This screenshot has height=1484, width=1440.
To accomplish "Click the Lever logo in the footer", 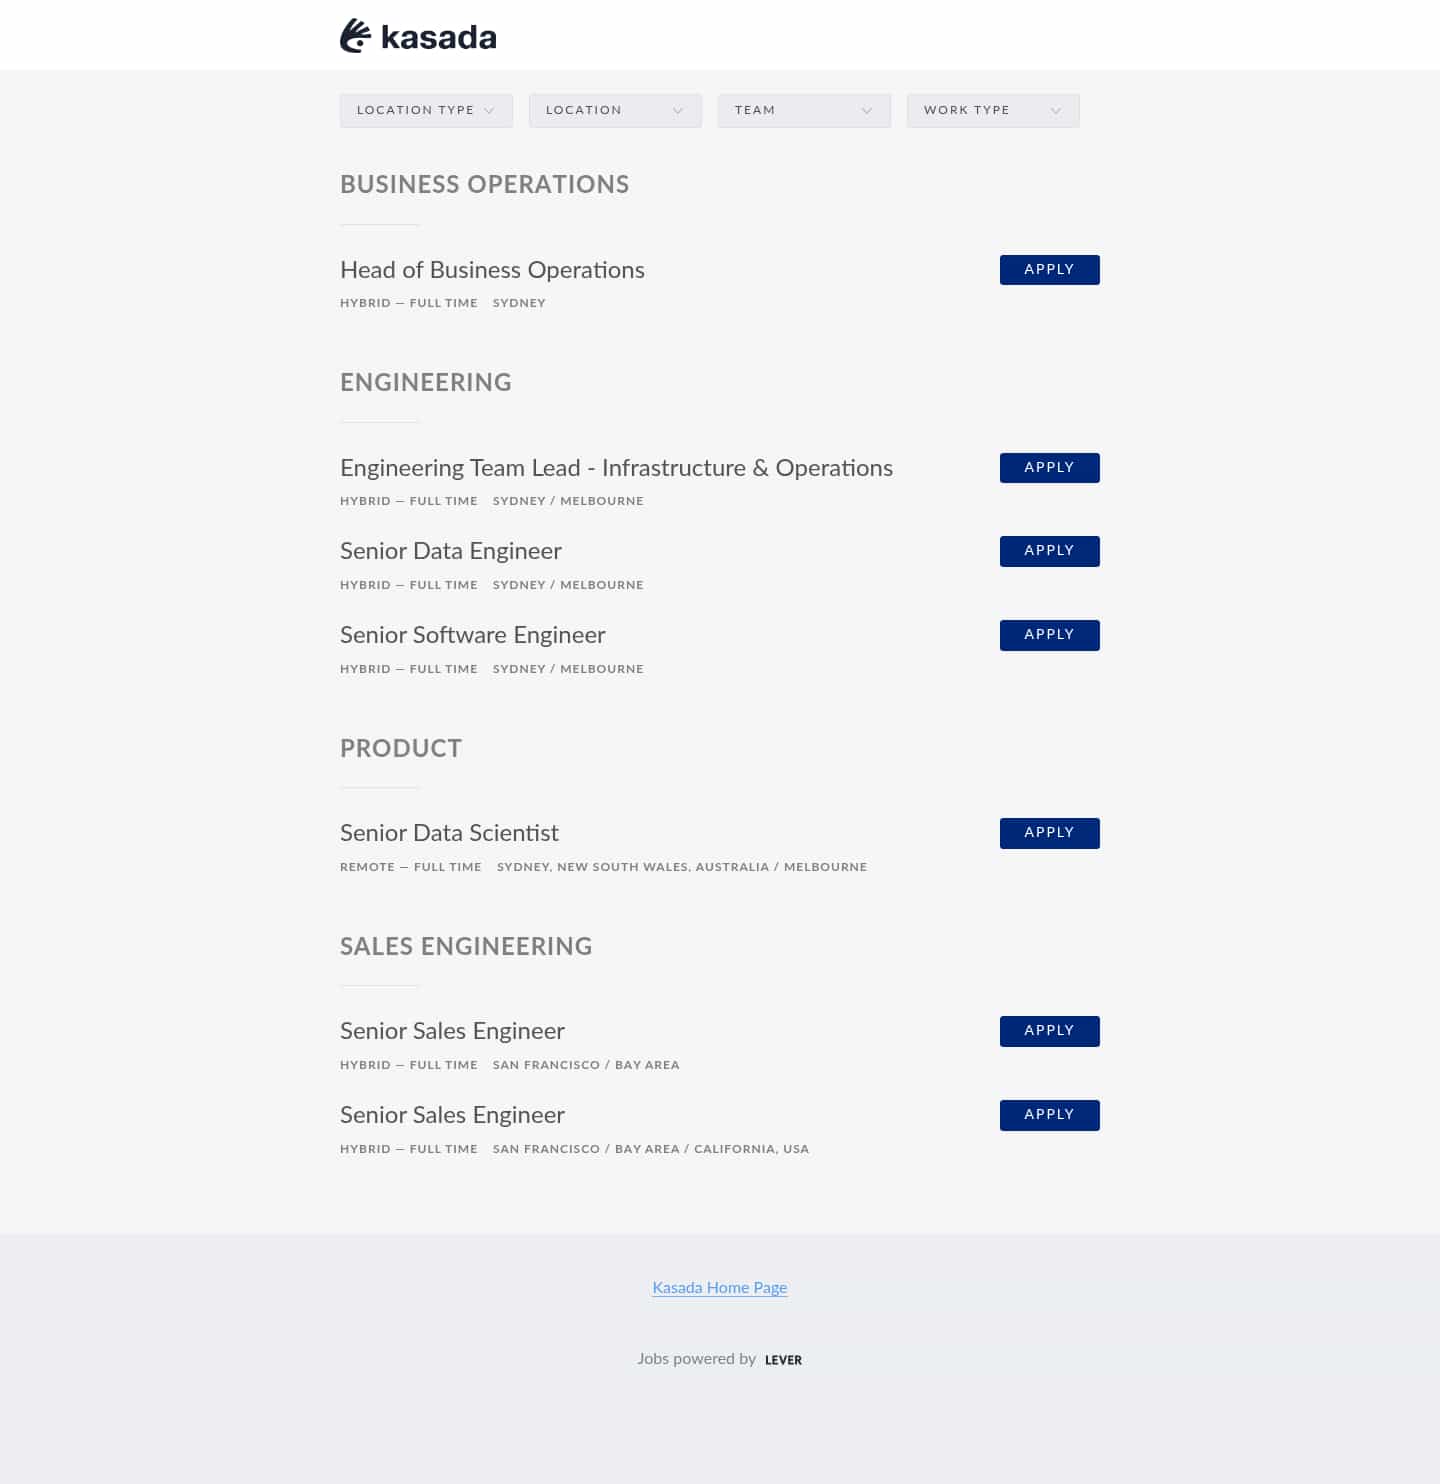I will coord(783,1360).
